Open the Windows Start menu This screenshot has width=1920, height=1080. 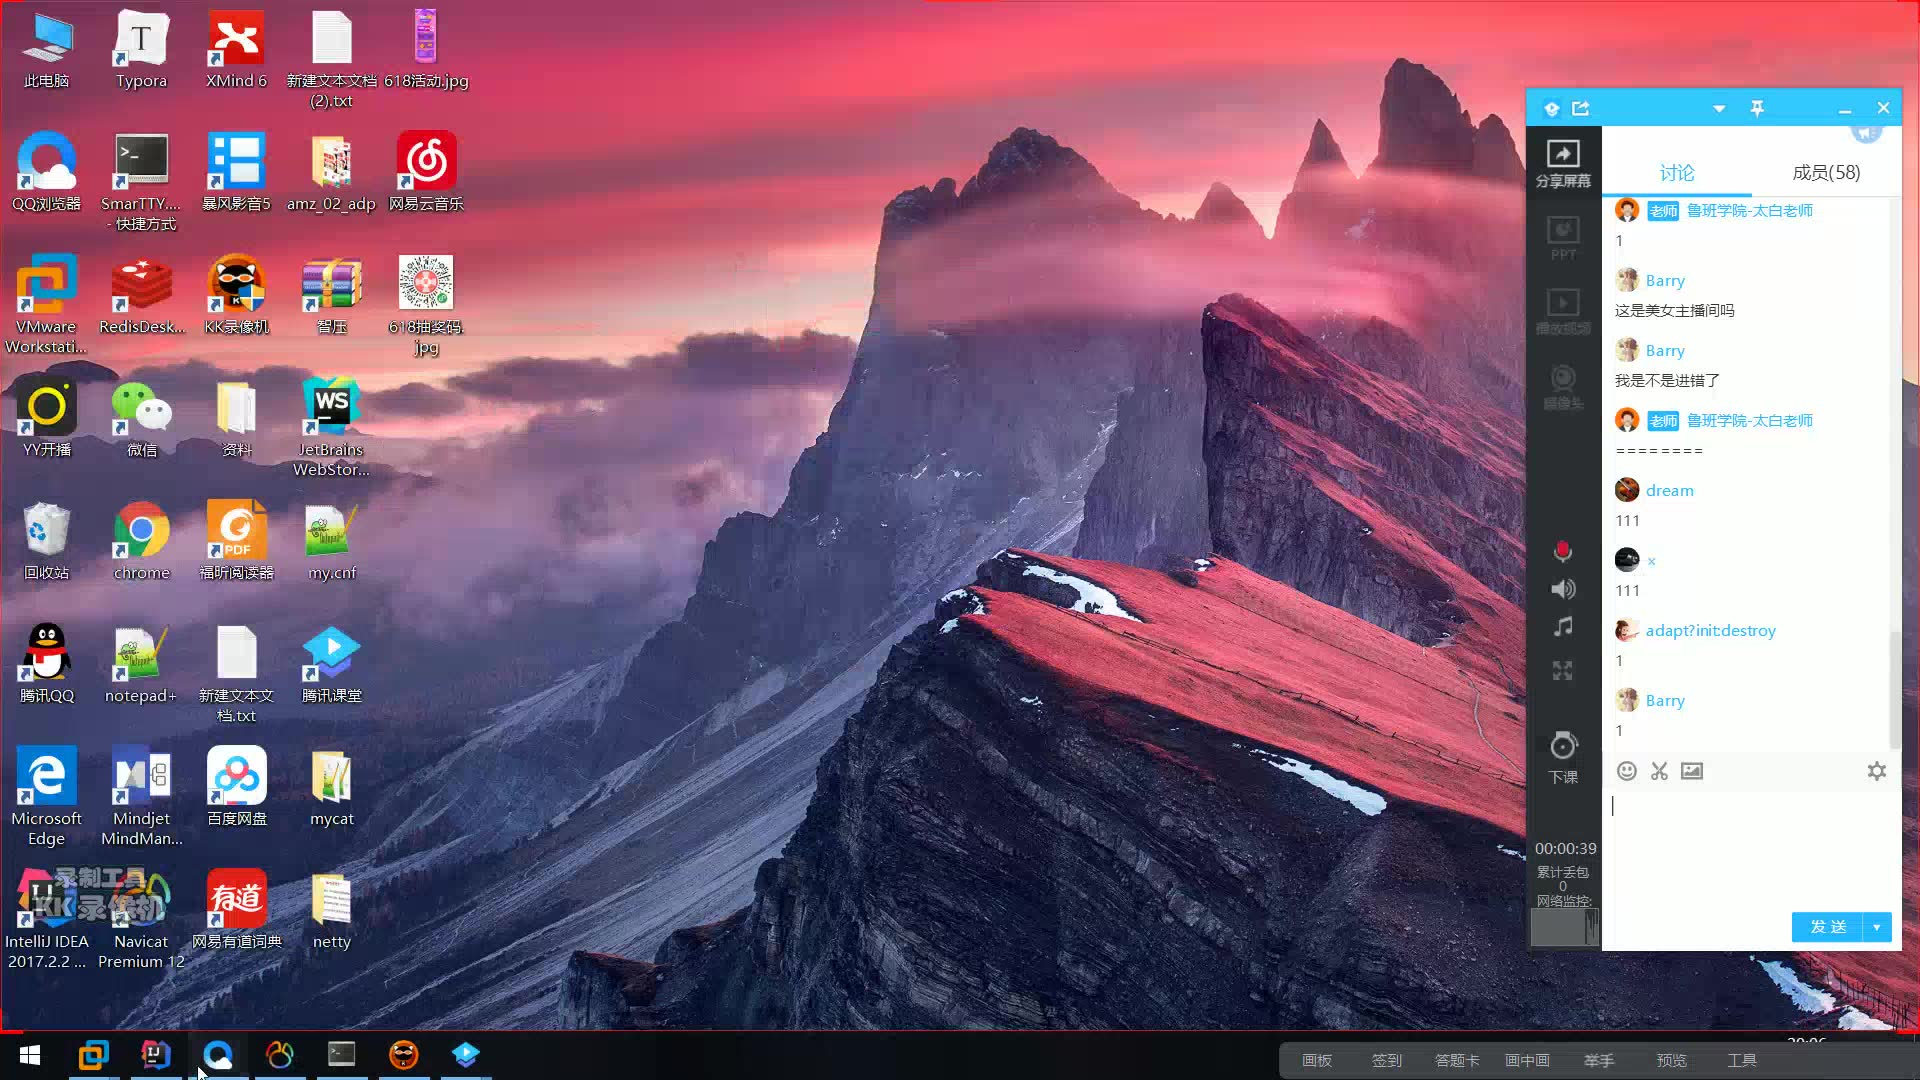pos(30,1055)
